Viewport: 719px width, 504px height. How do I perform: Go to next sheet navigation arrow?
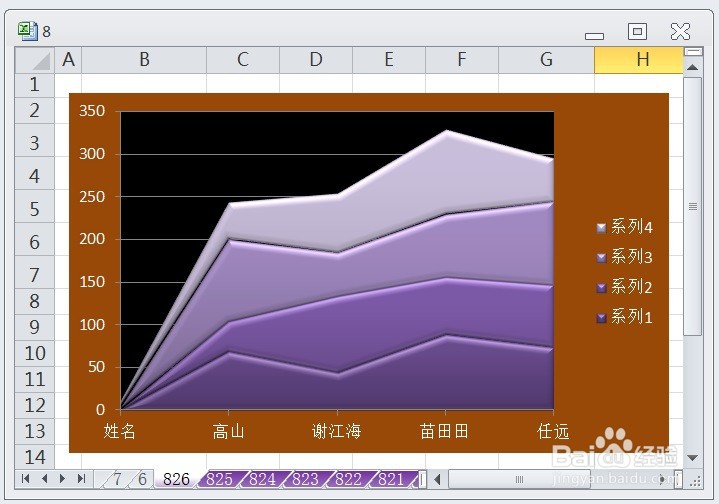(x=62, y=479)
